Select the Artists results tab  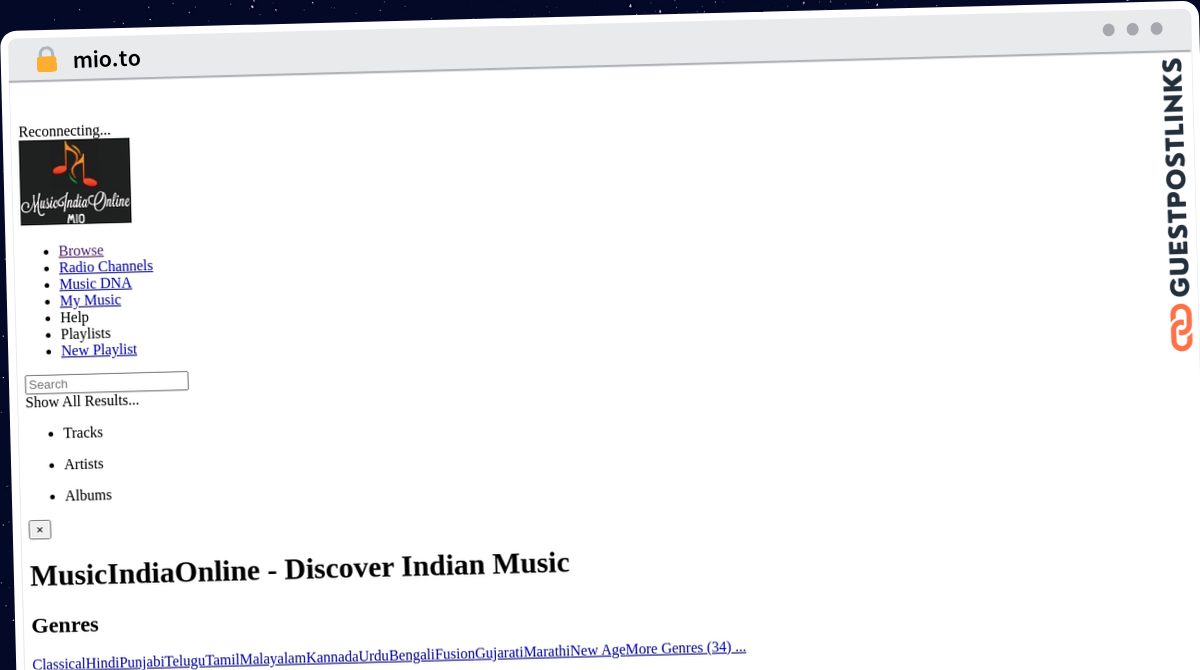click(x=84, y=464)
